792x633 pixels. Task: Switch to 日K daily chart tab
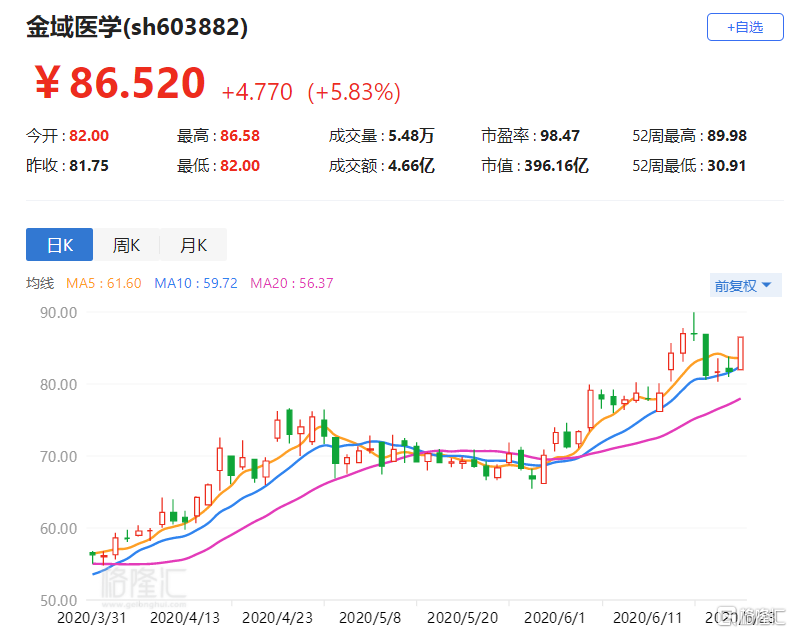tap(60, 245)
